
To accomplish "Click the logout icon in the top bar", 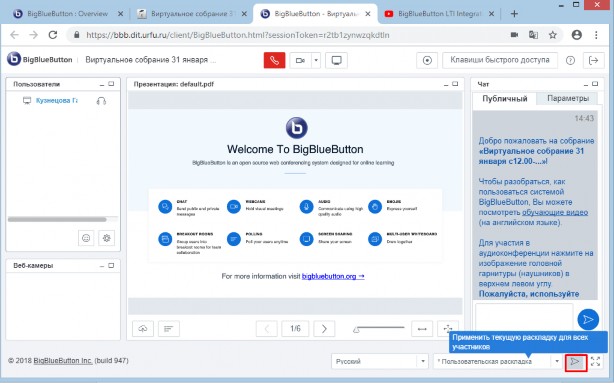I will (594, 60).
